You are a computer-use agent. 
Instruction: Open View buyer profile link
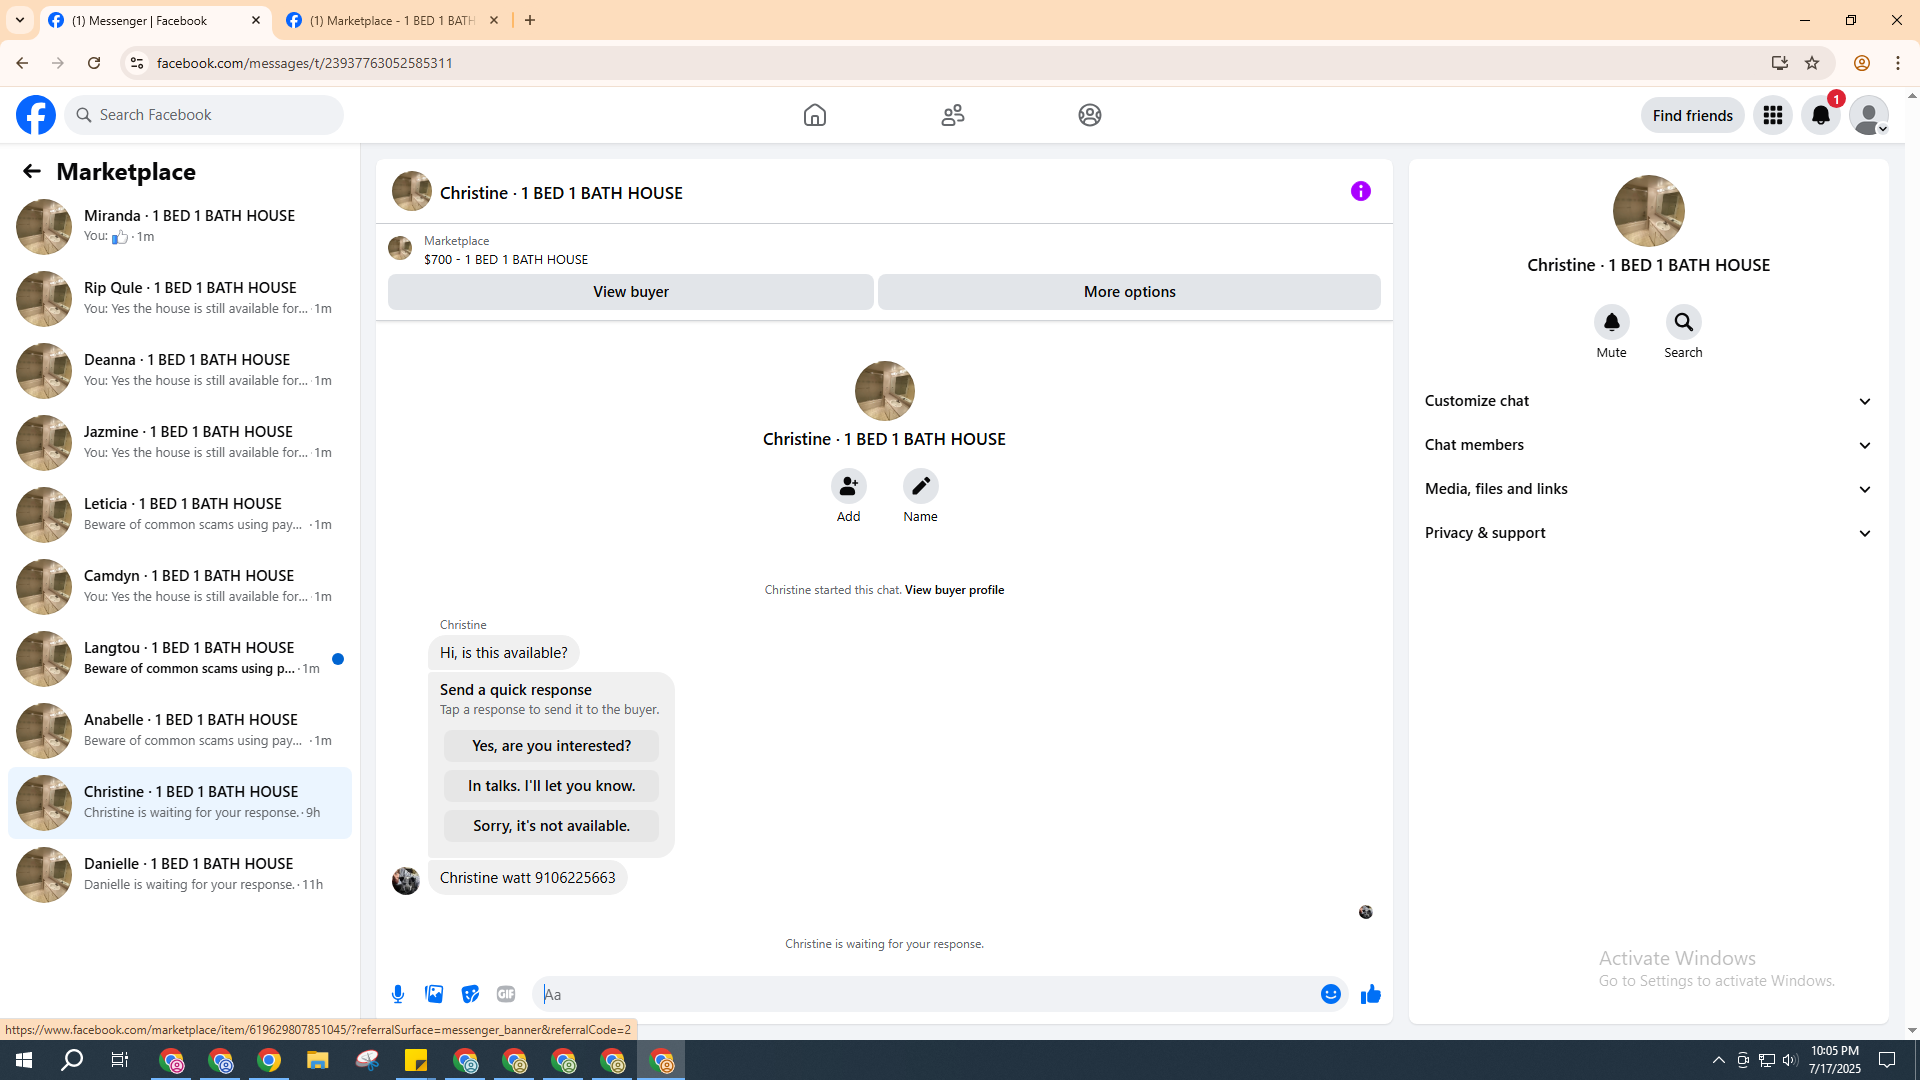[954, 590]
